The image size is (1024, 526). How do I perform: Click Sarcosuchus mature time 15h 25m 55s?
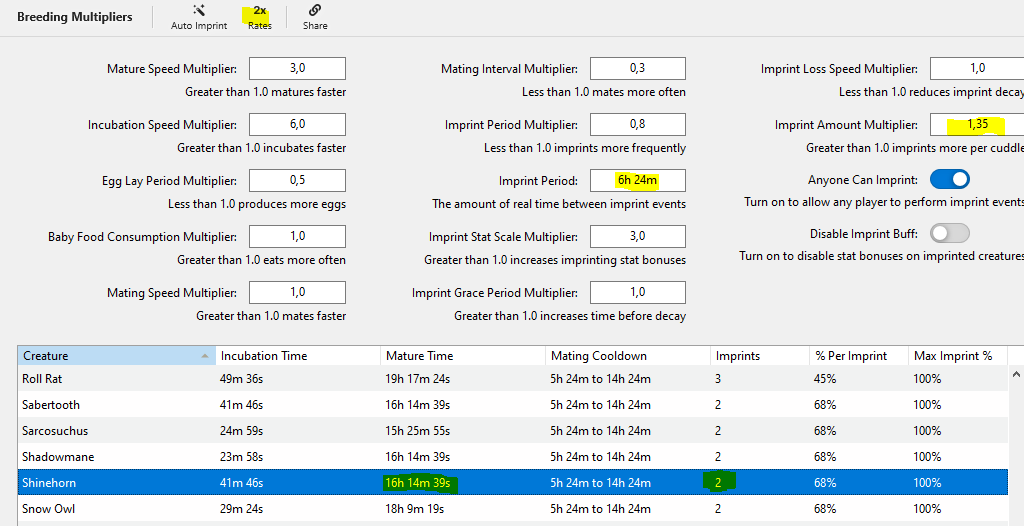(x=418, y=431)
